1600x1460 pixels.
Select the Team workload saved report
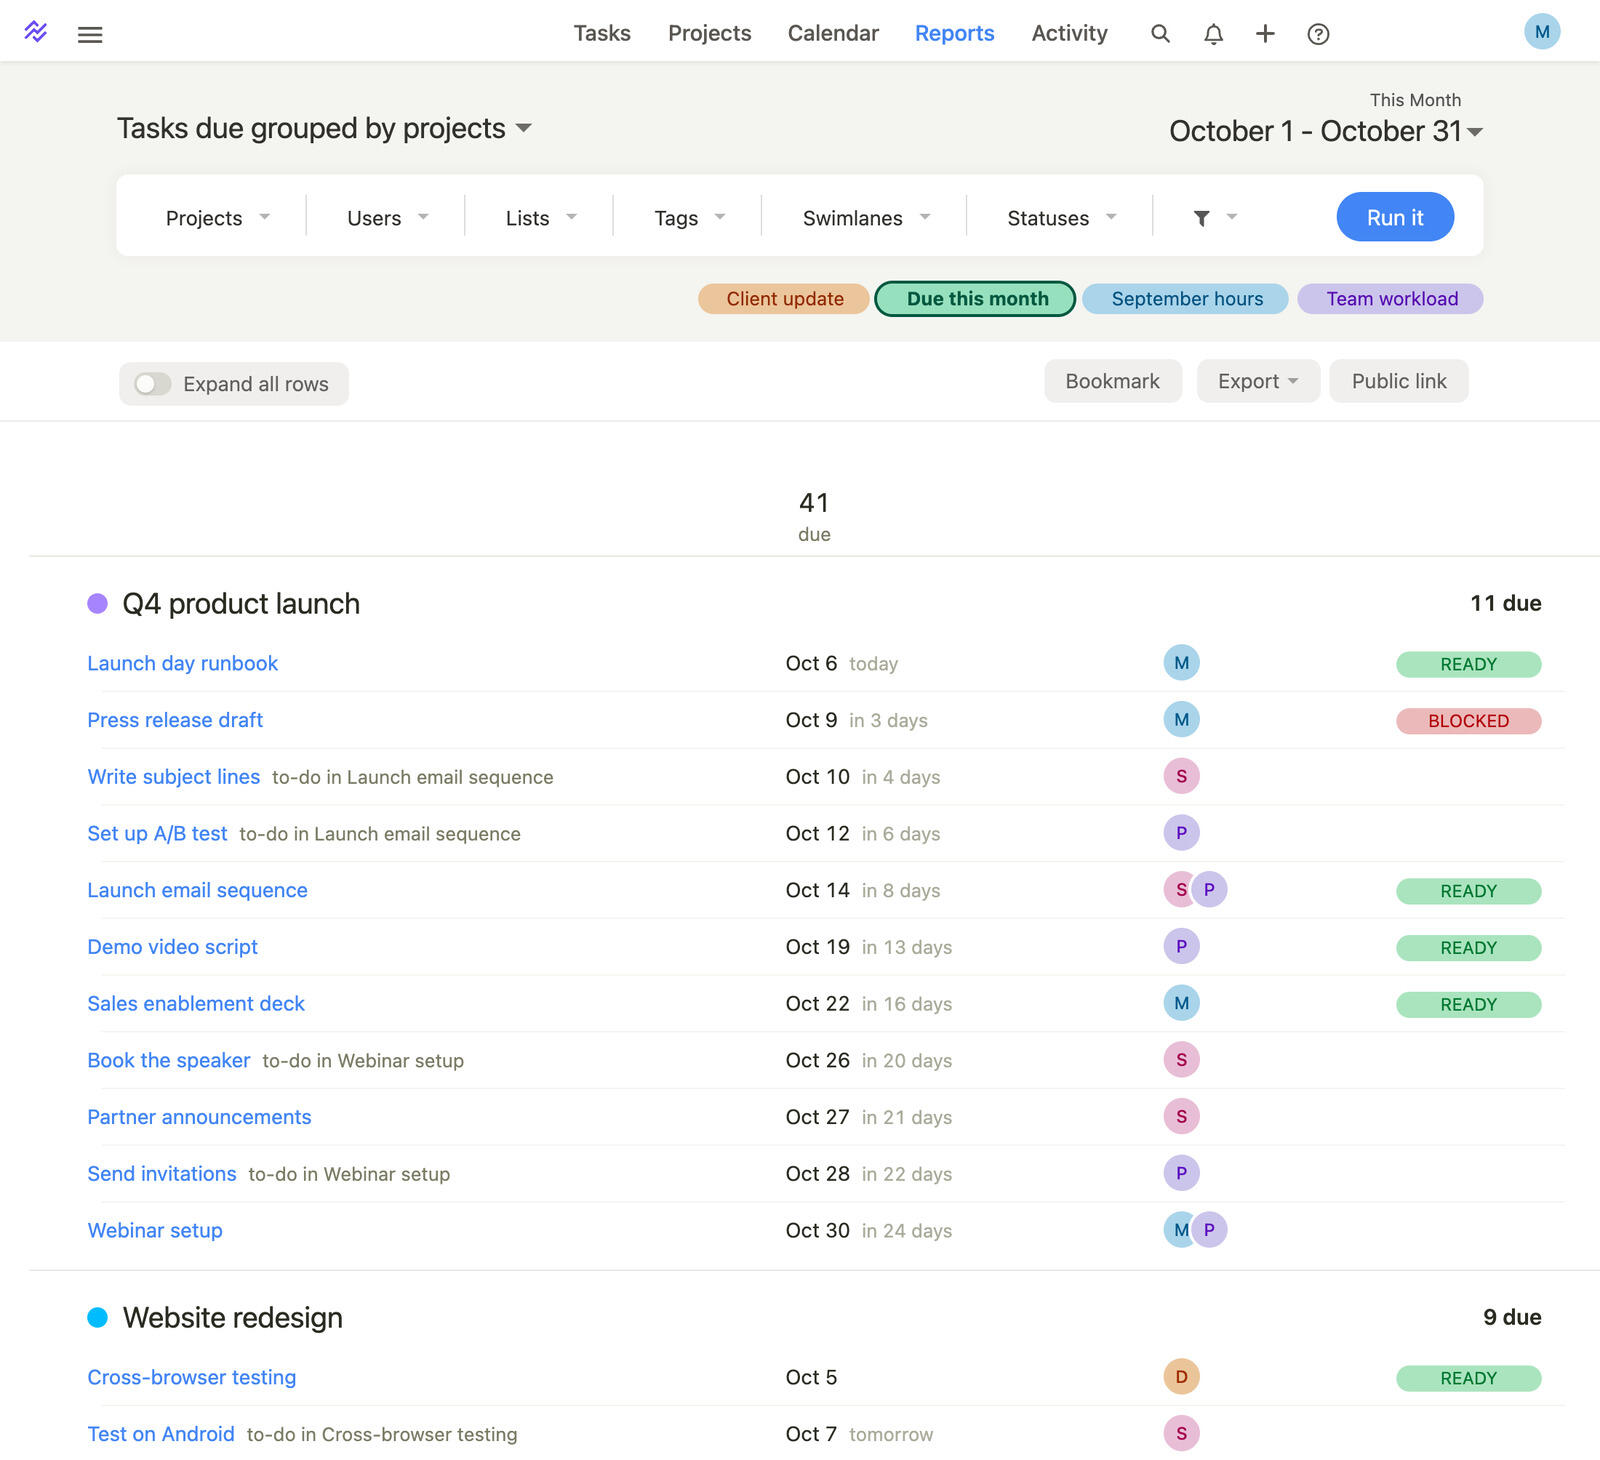pyautogui.click(x=1391, y=299)
